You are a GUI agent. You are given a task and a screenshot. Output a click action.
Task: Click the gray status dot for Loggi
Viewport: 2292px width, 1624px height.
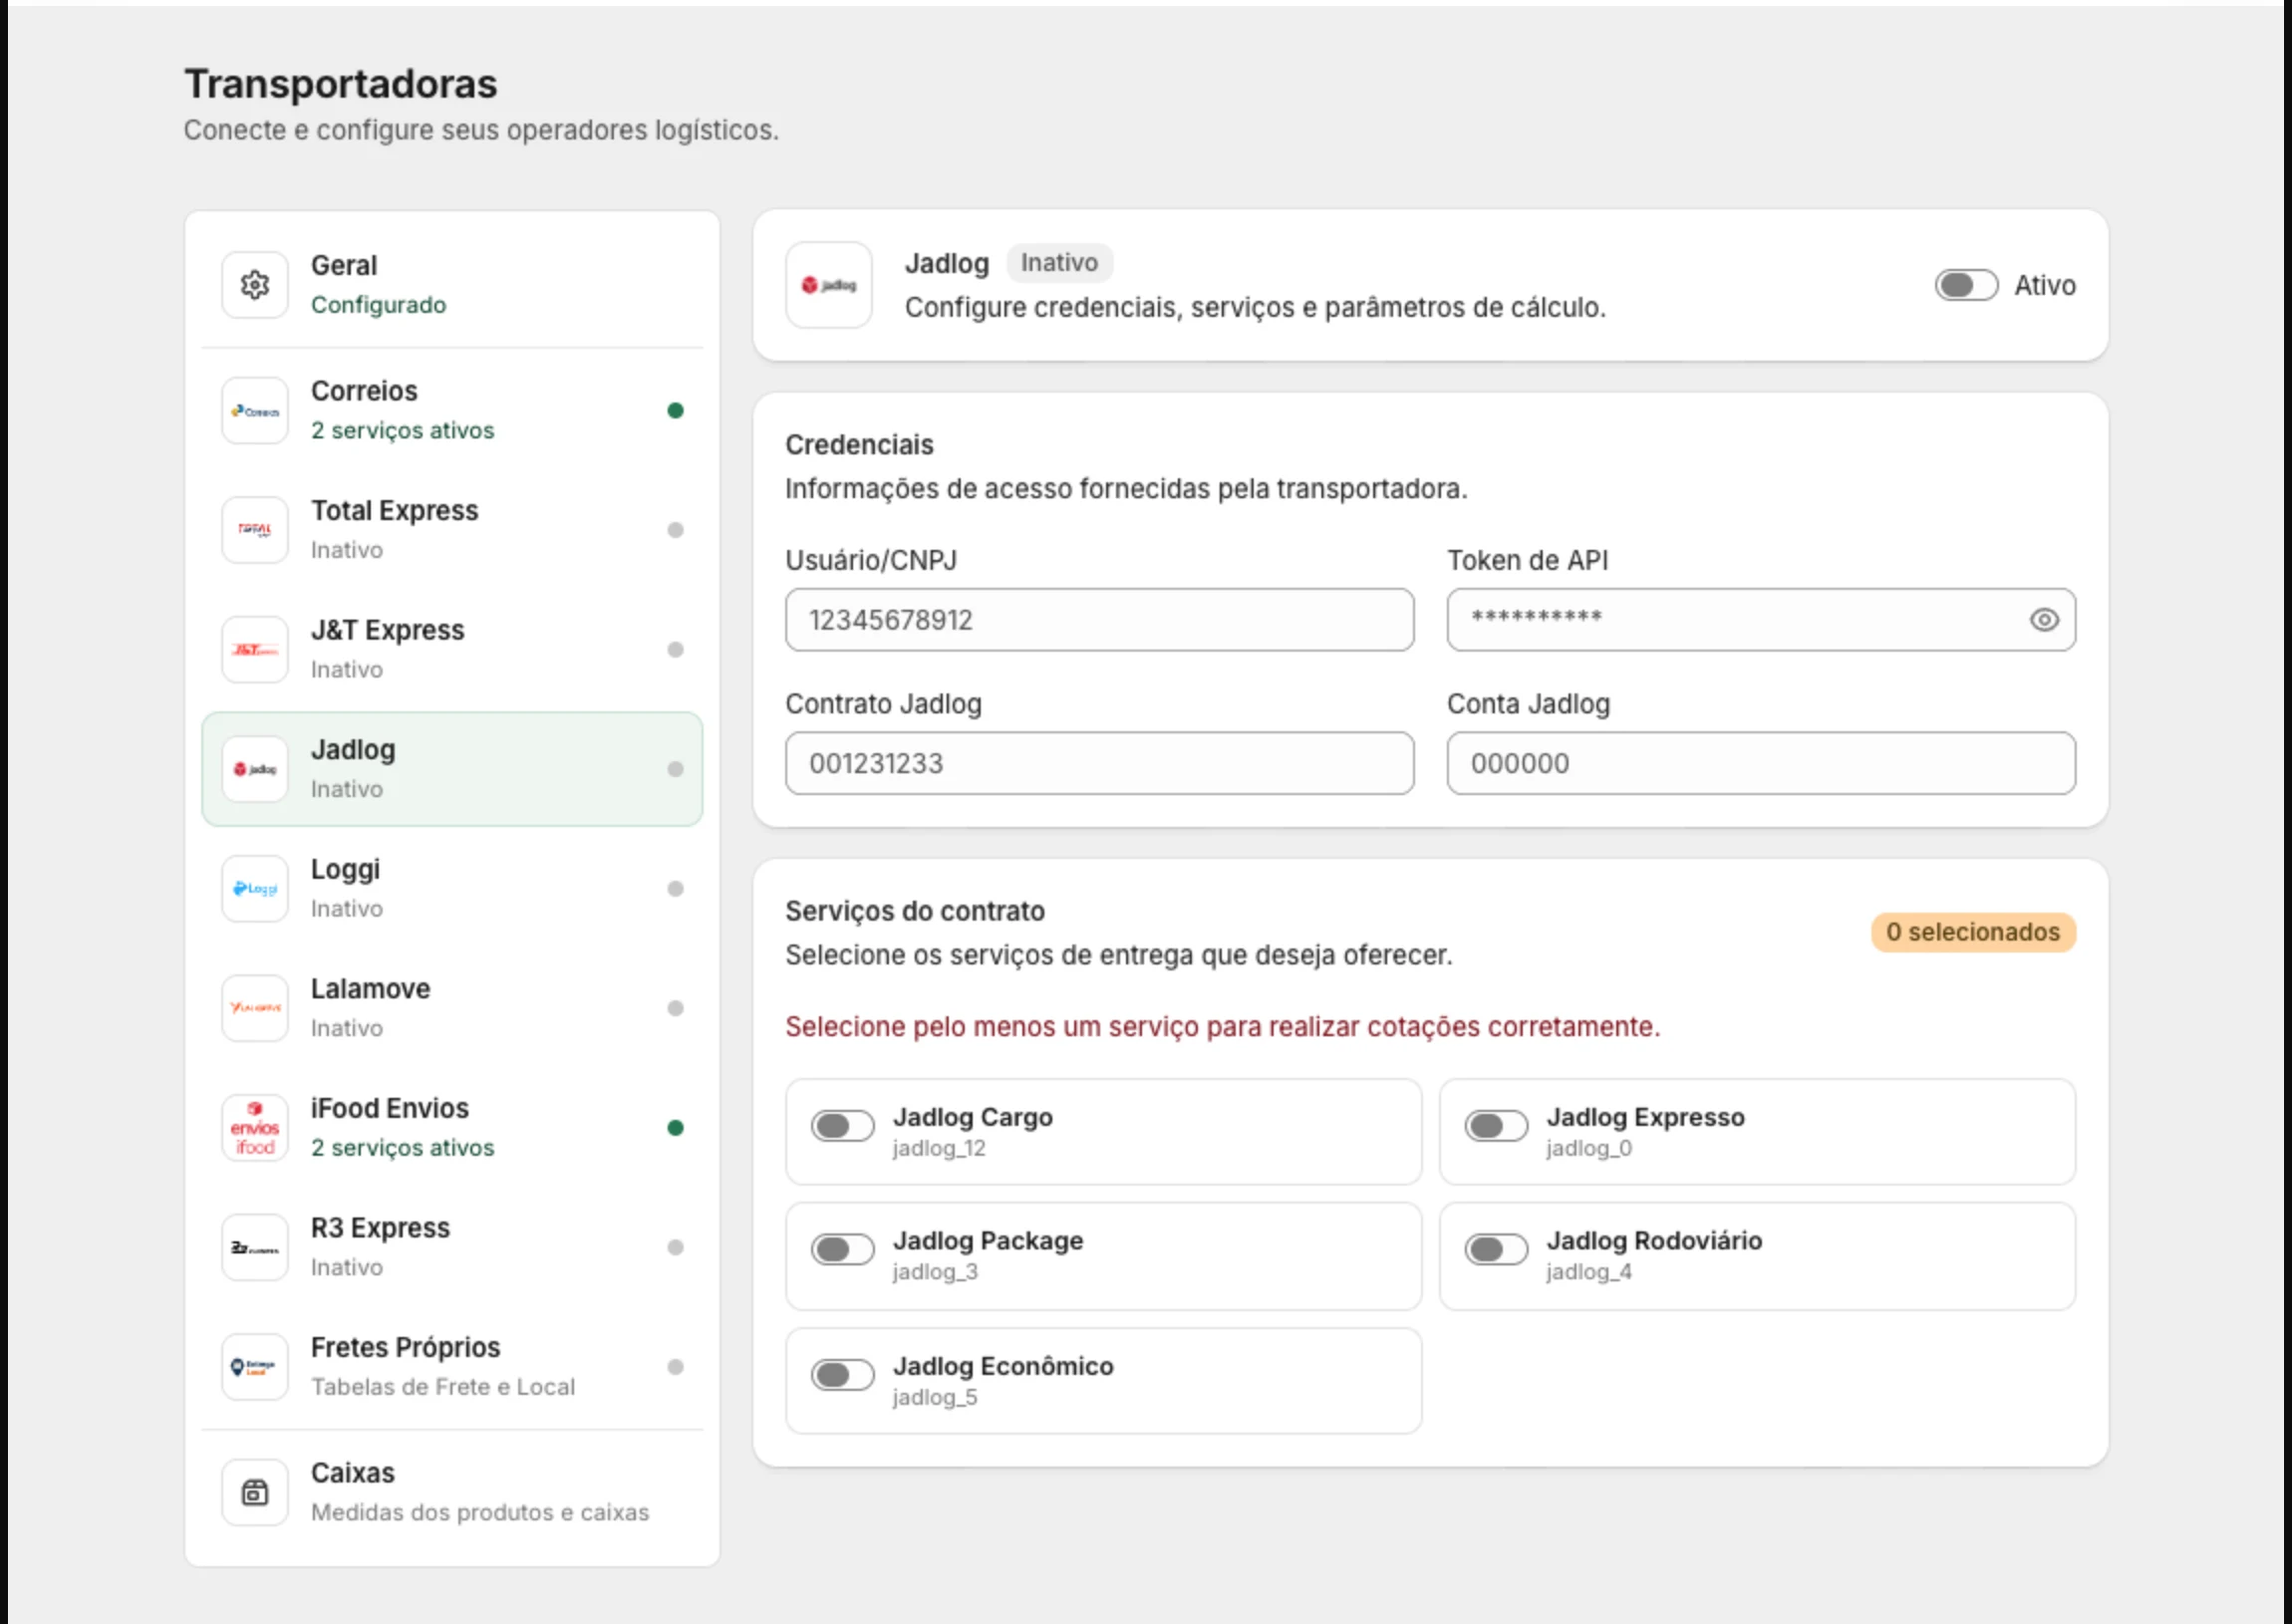pyautogui.click(x=676, y=889)
